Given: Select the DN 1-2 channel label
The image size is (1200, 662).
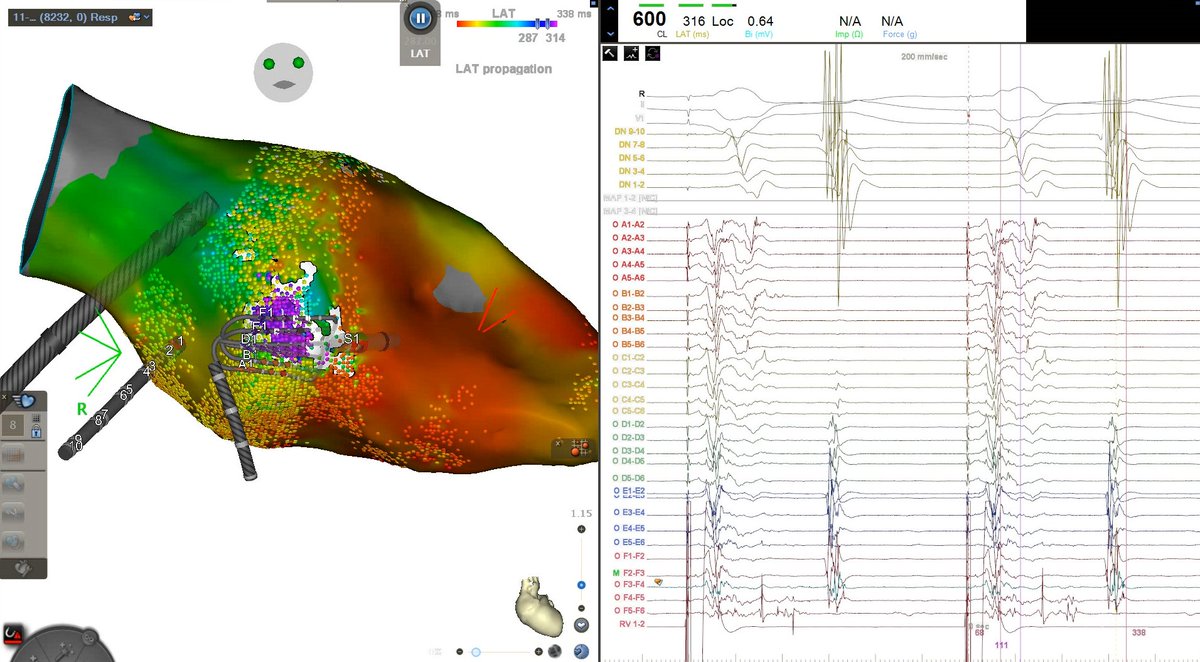Looking at the screenshot, I should tap(632, 184).
